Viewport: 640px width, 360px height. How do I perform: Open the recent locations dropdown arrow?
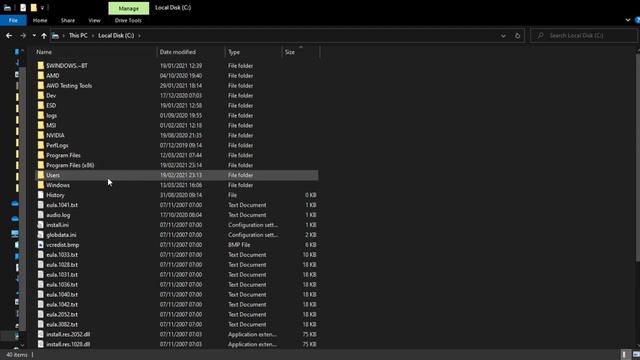(34, 36)
